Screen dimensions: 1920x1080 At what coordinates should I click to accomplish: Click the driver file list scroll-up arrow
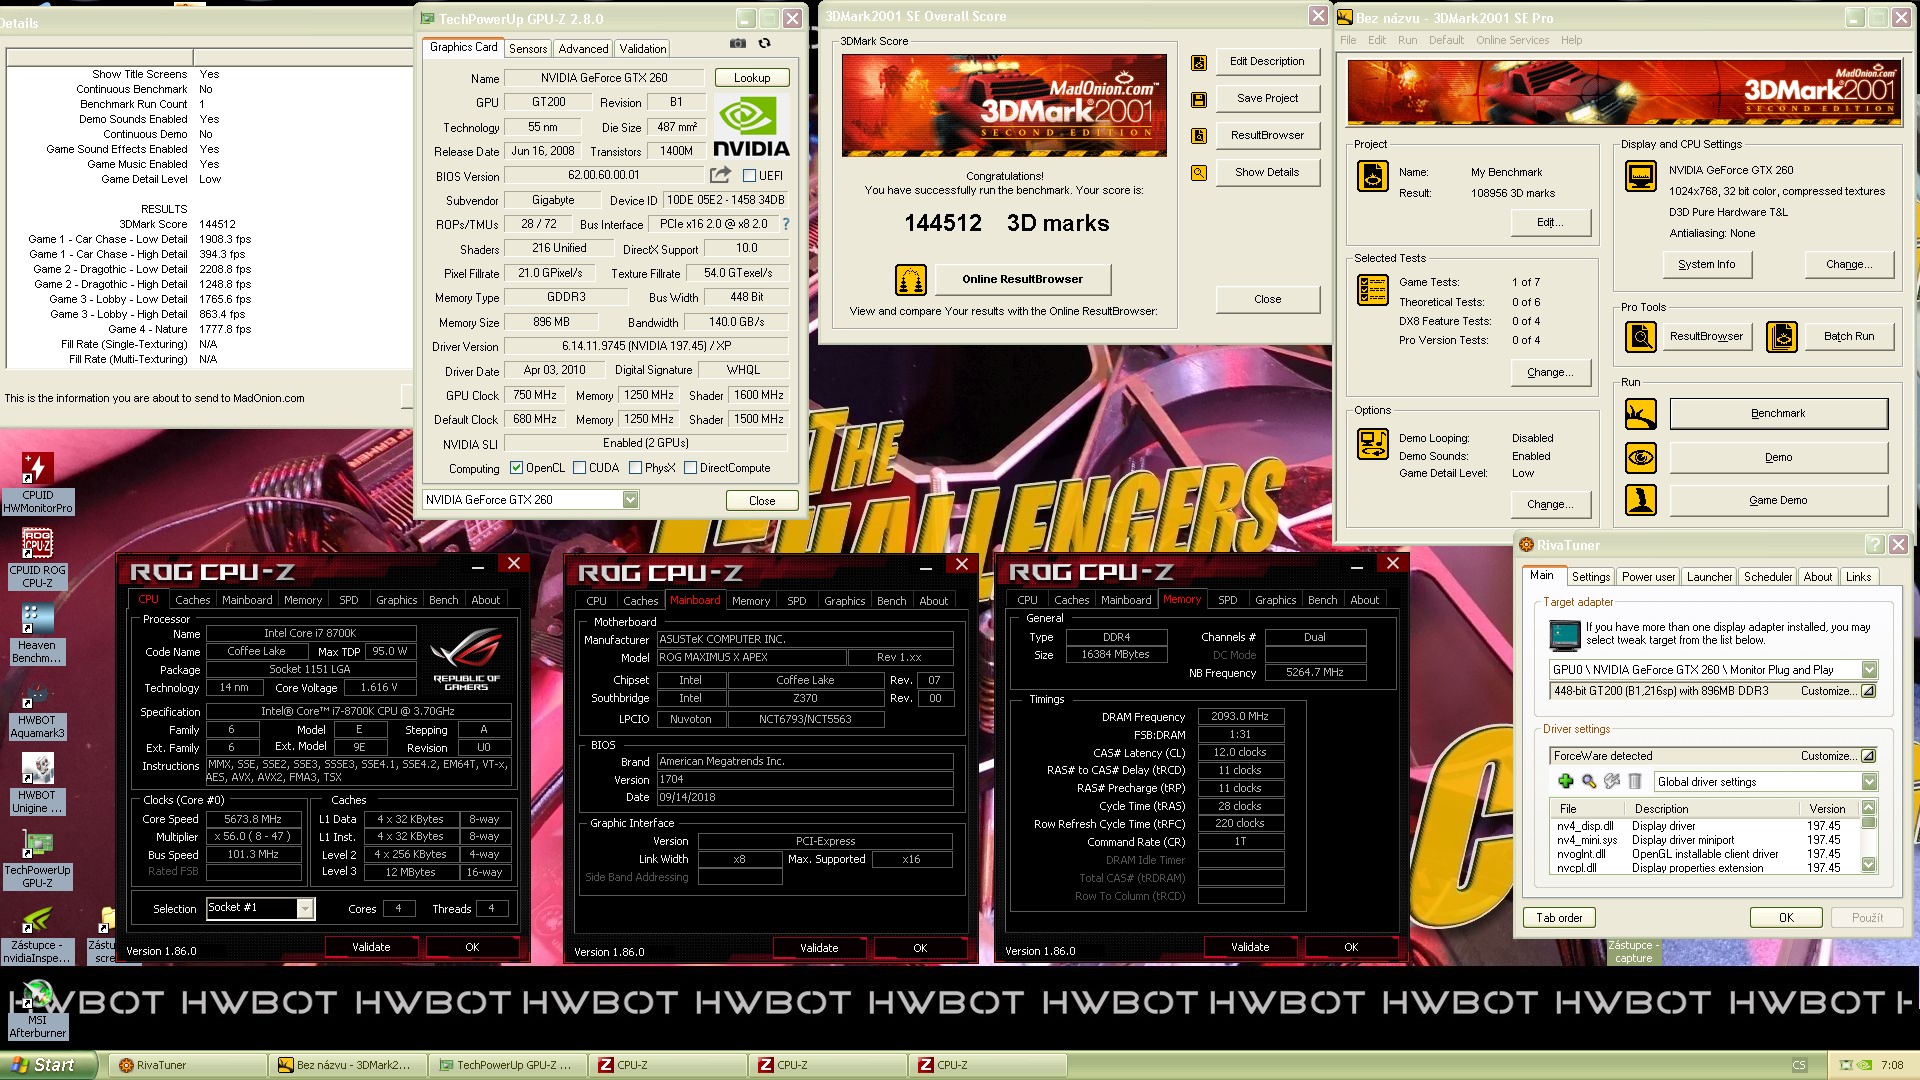1868,807
